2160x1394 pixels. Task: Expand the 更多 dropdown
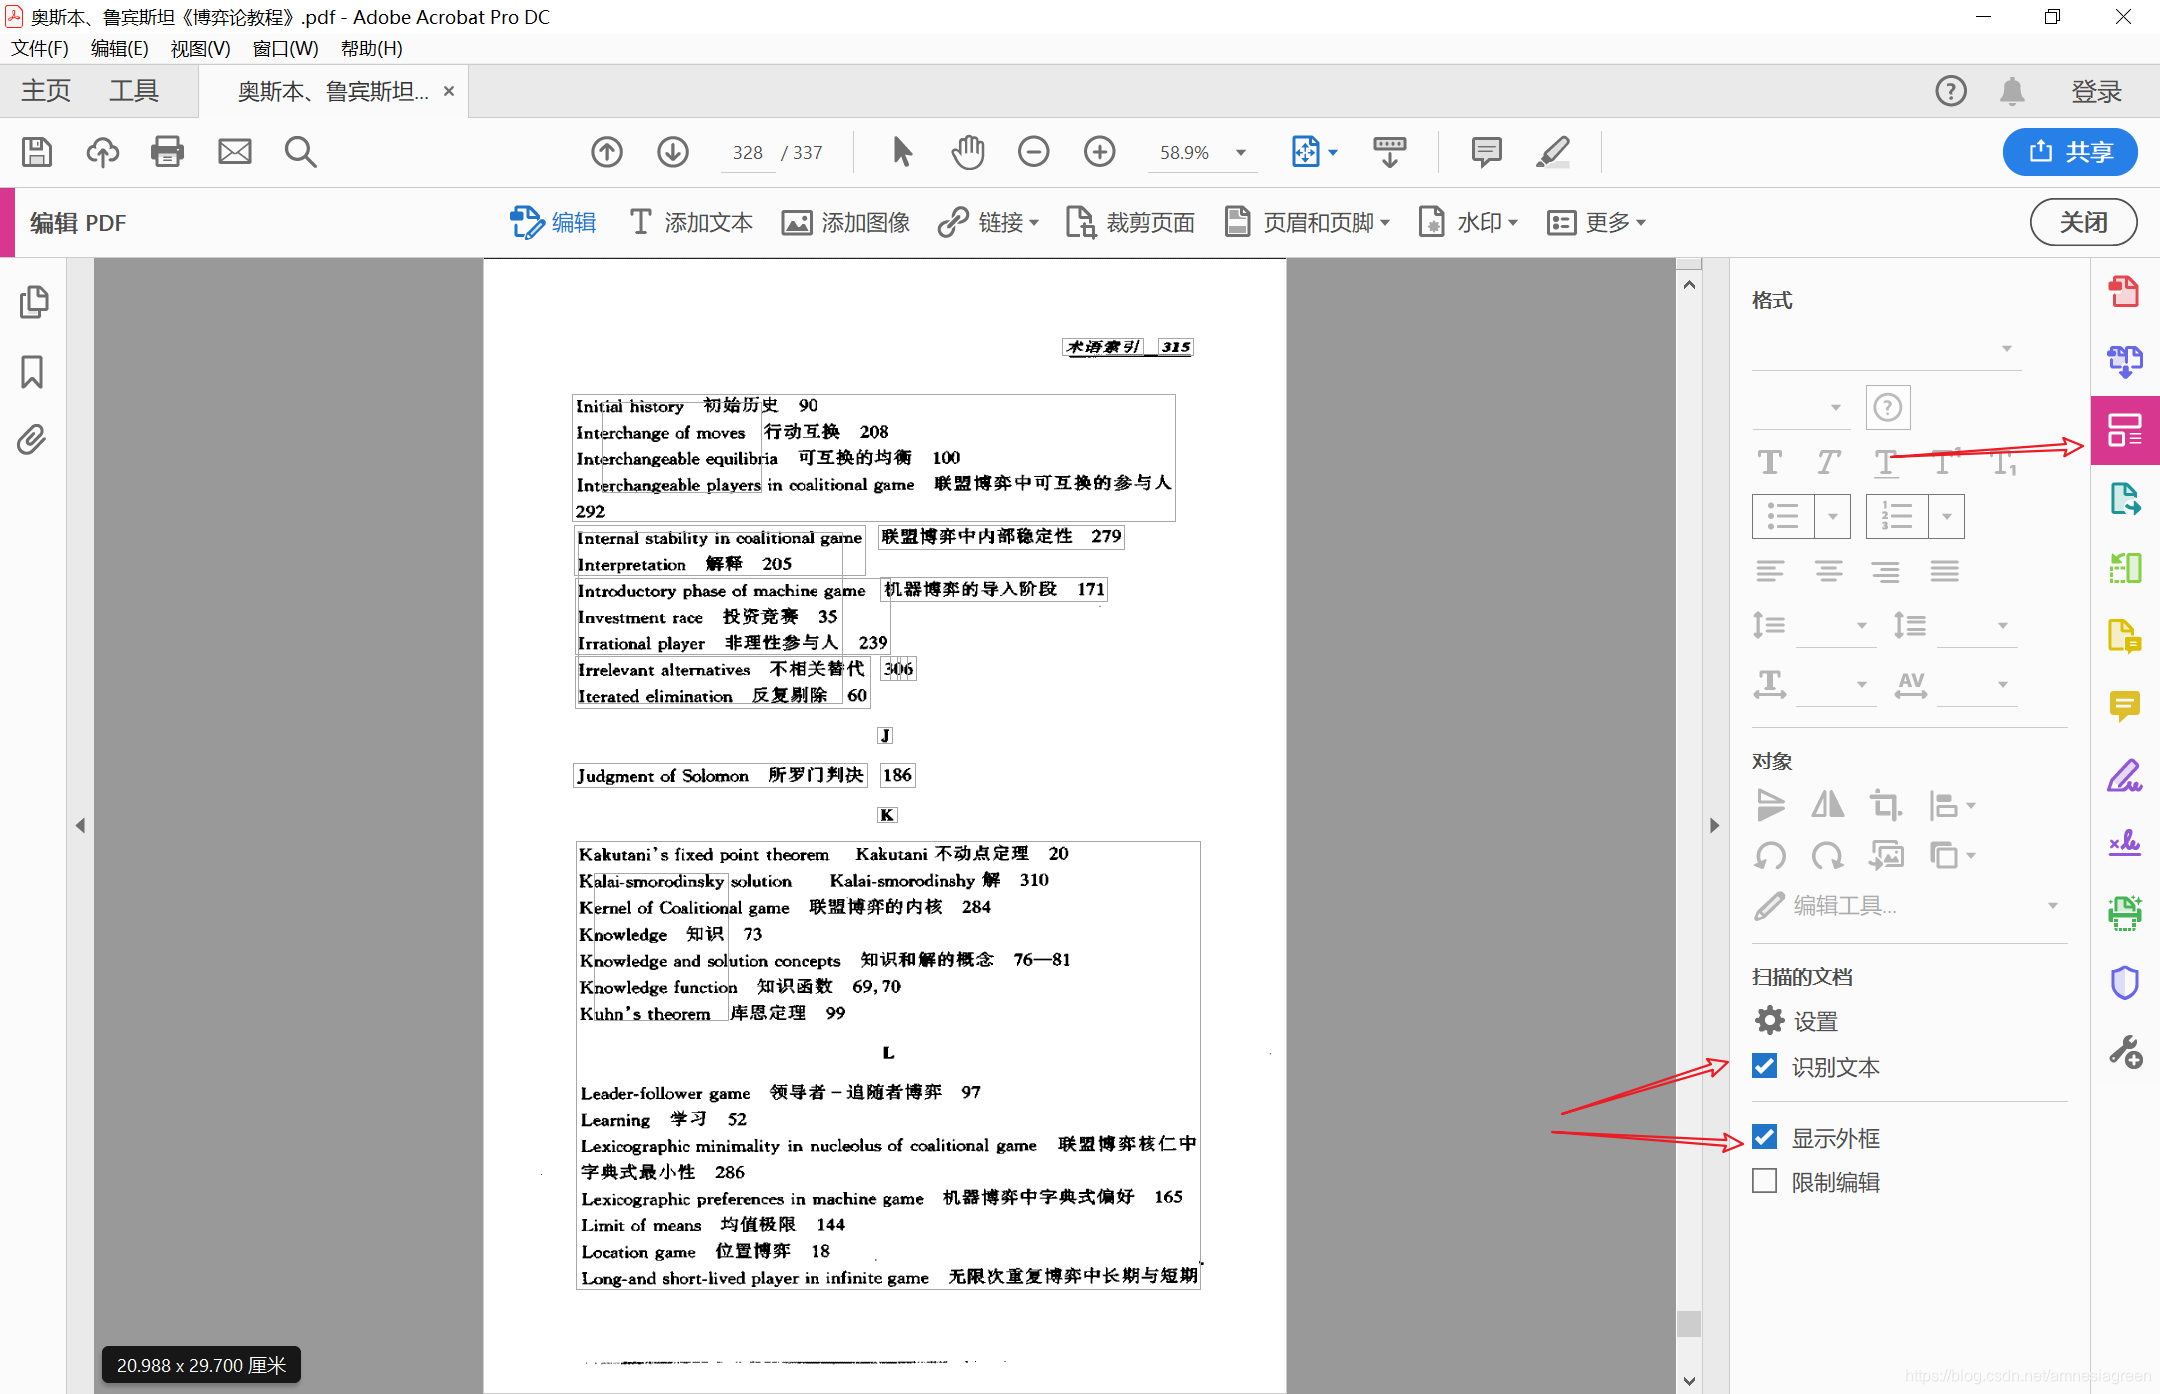tap(1641, 223)
